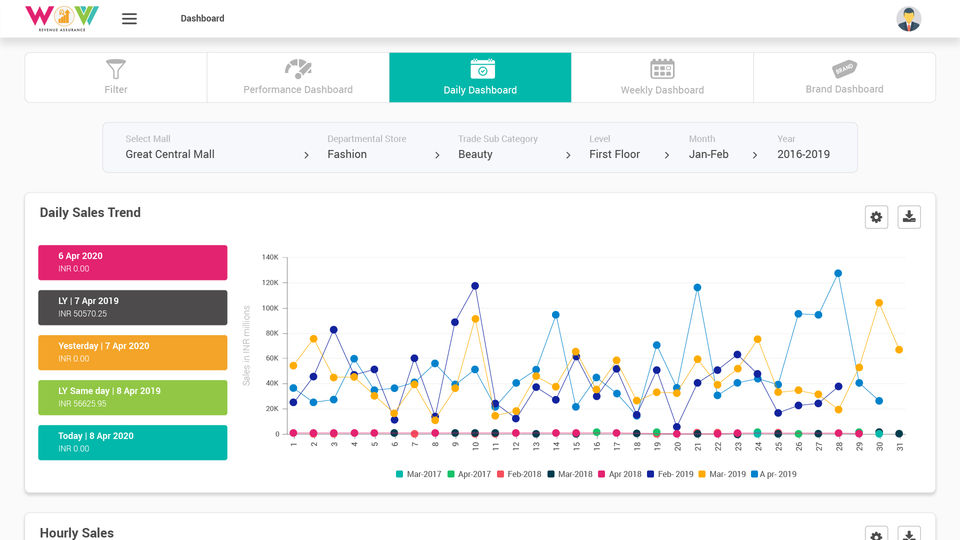Click the Mar-2019 point on day 30
The height and width of the screenshot is (540, 960).
coord(879,303)
